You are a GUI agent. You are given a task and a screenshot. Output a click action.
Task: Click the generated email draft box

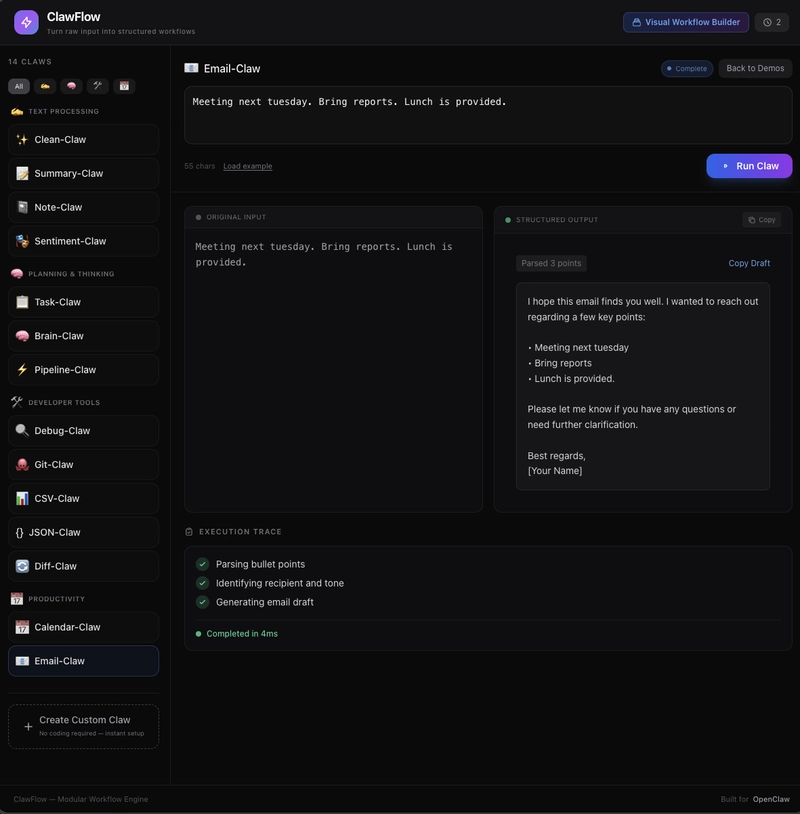(x=643, y=386)
